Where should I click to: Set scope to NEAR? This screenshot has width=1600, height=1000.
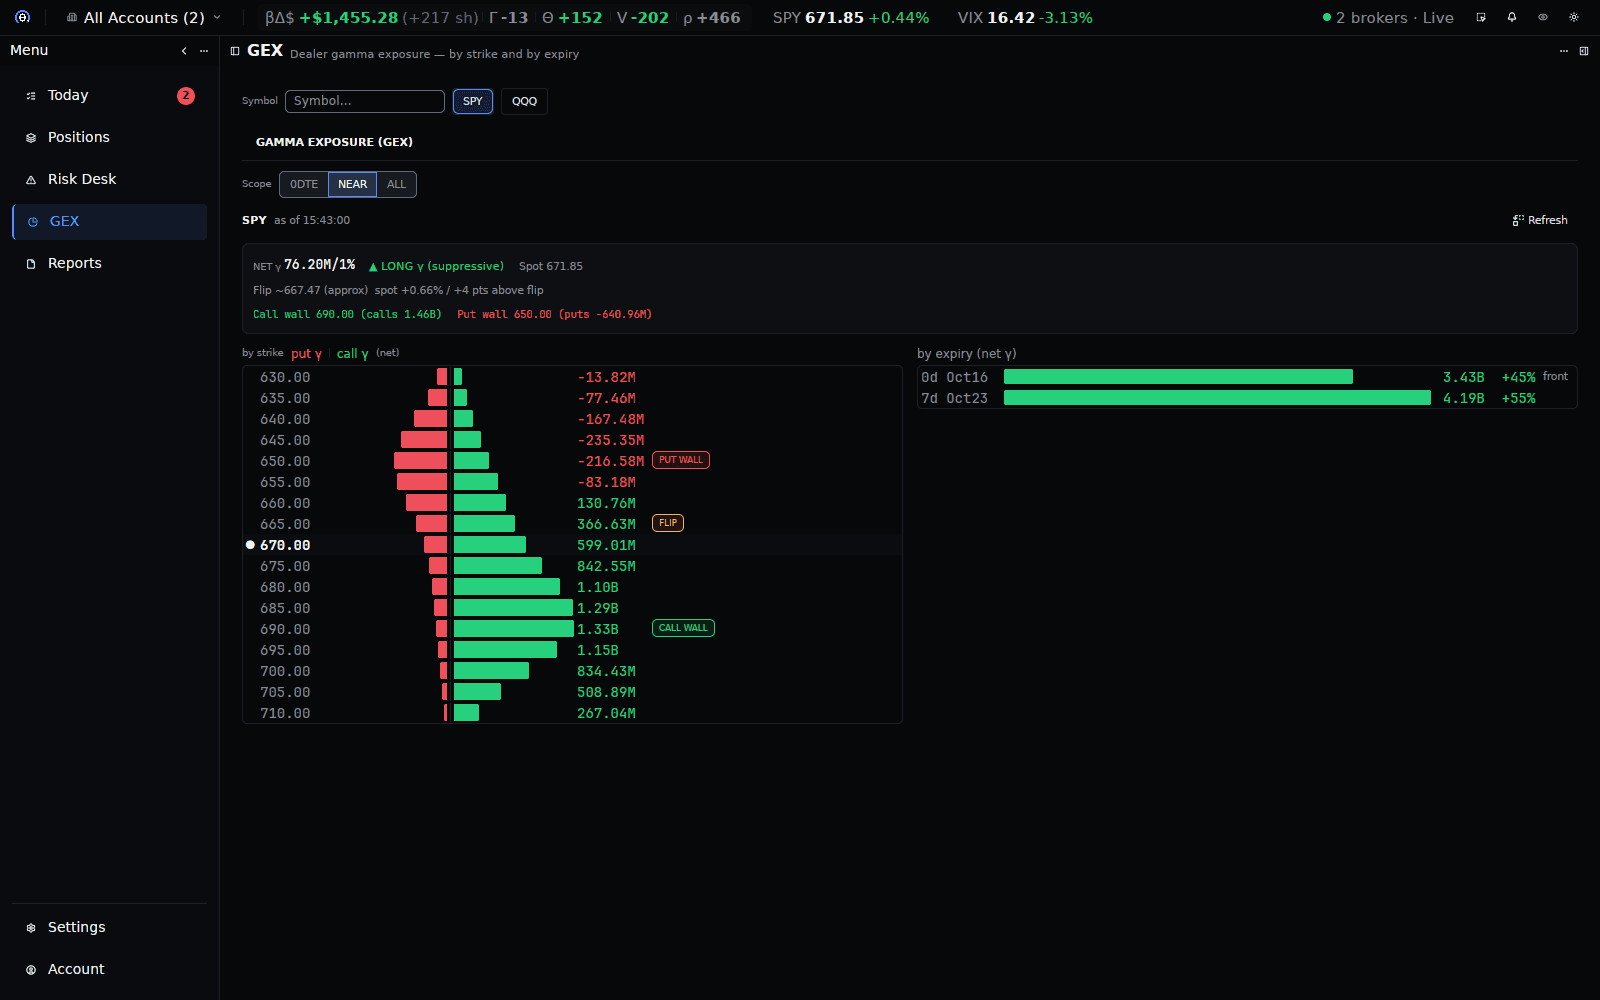pos(352,184)
